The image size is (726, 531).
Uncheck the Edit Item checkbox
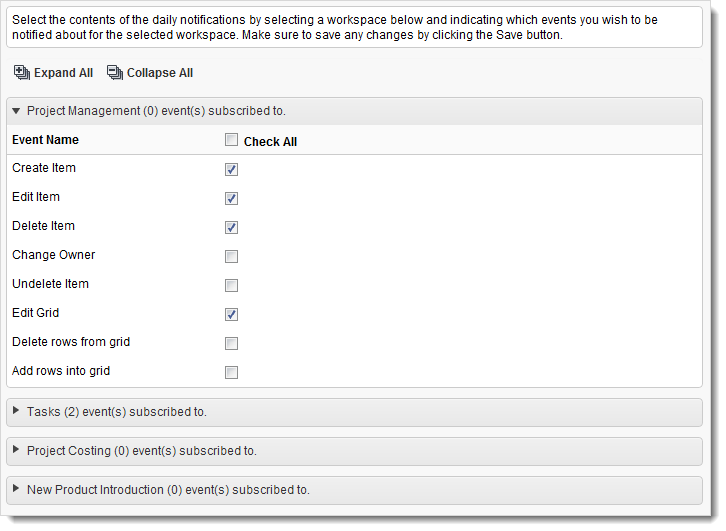pyautogui.click(x=232, y=198)
